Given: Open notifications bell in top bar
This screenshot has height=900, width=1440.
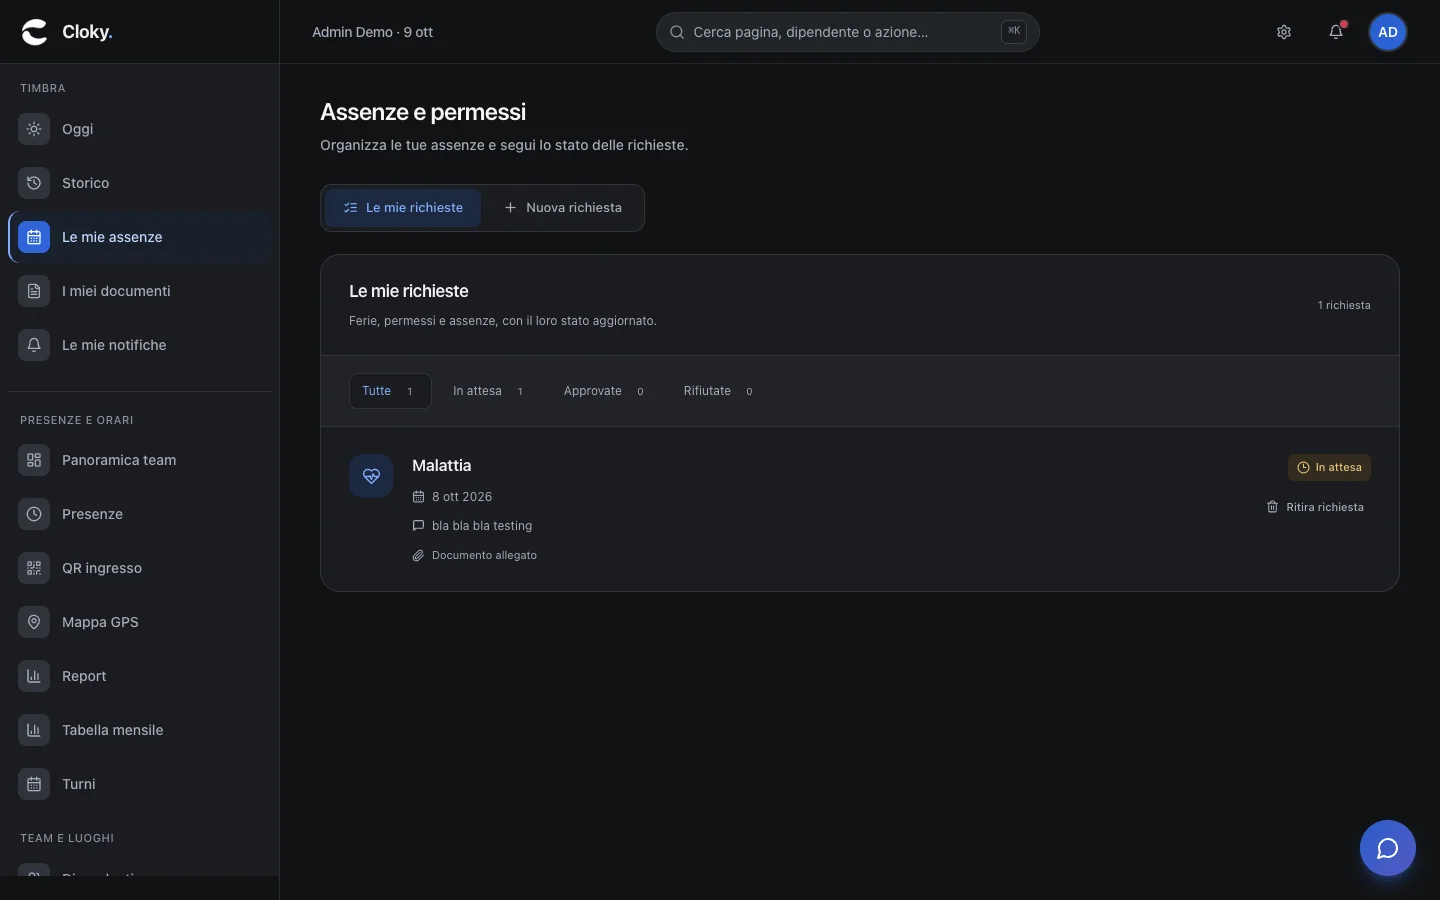Looking at the screenshot, I should (x=1336, y=32).
